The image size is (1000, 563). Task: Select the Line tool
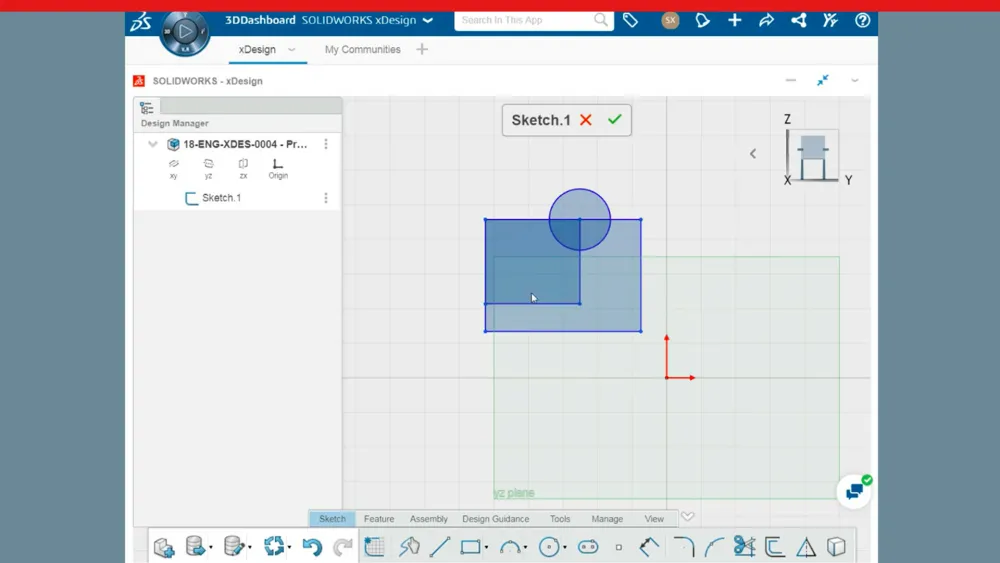pyautogui.click(x=440, y=547)
